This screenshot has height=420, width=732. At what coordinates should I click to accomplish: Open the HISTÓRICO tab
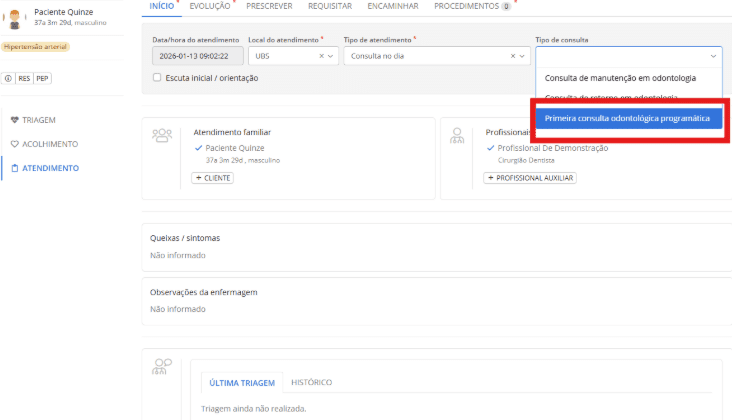click(x=311, y=383)
